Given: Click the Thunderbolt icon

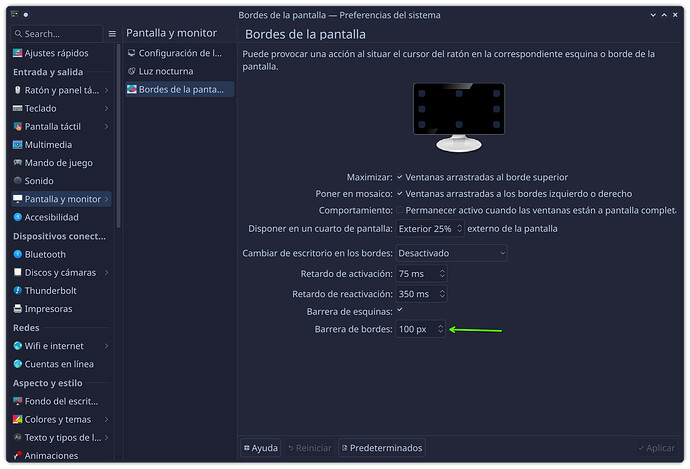Looking at the screenshot, I should pos(18,291).
